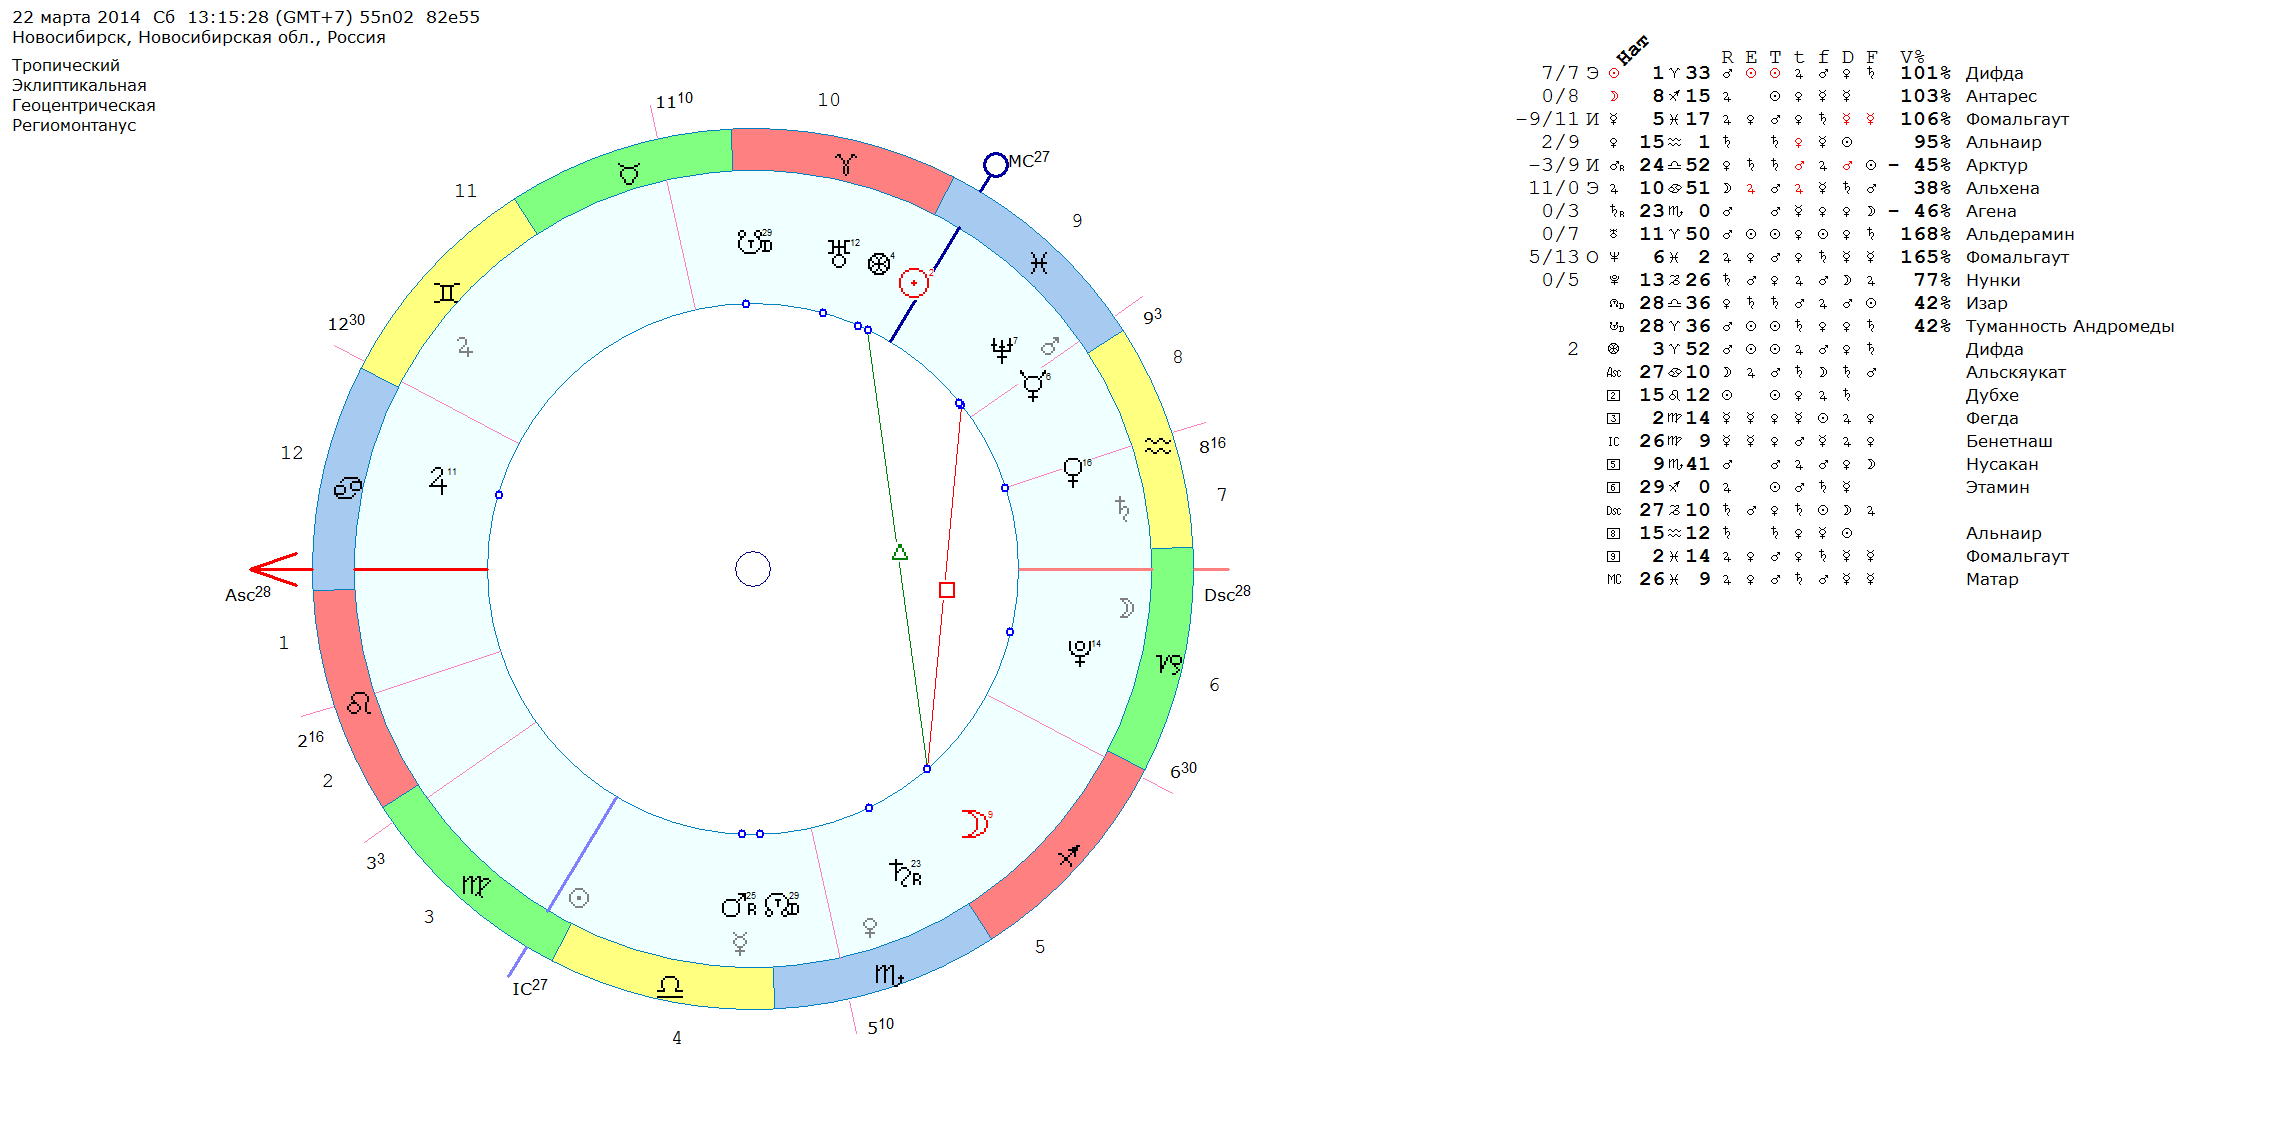The image size is (2295, 1139).
Task: Click the Sagittarius sign on the zodiac ring
Action: [x=1069, y=856]
